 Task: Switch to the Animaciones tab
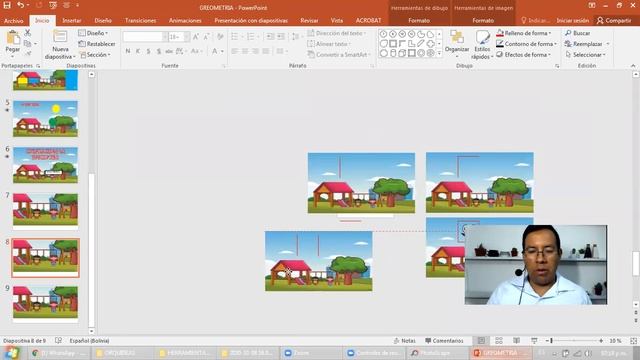(185, 20)
